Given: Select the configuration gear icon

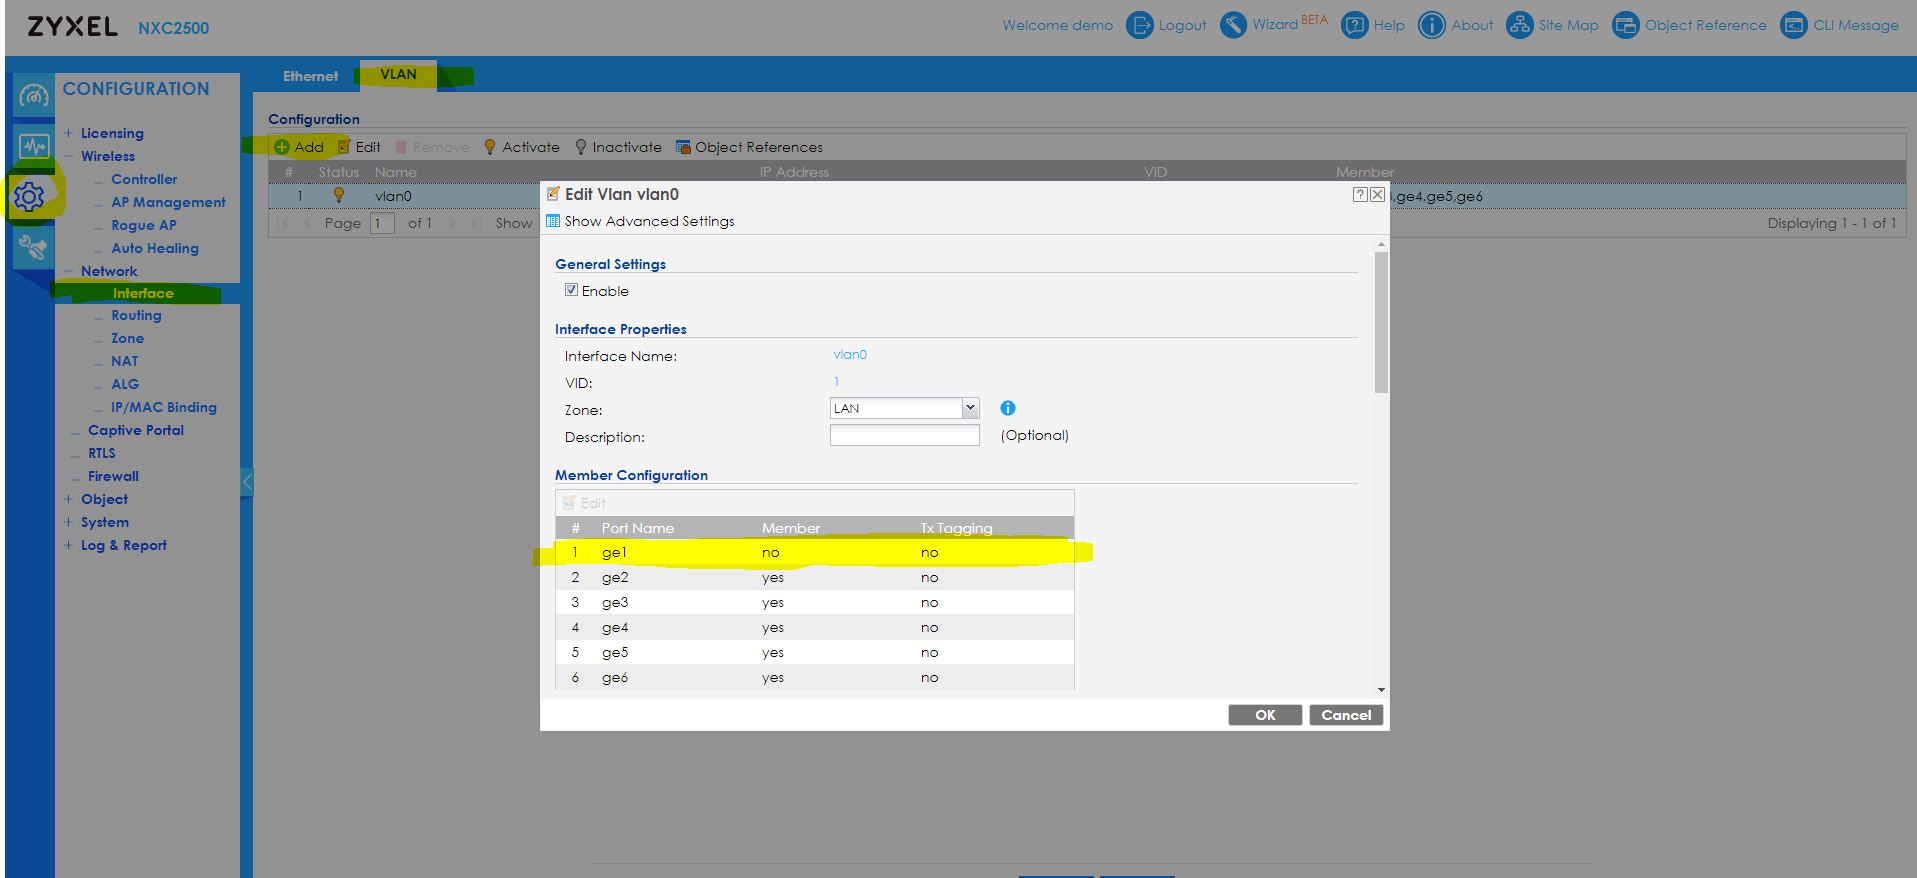Looking at the screenshot, I should pyautogui.click(x=30, y=197).
